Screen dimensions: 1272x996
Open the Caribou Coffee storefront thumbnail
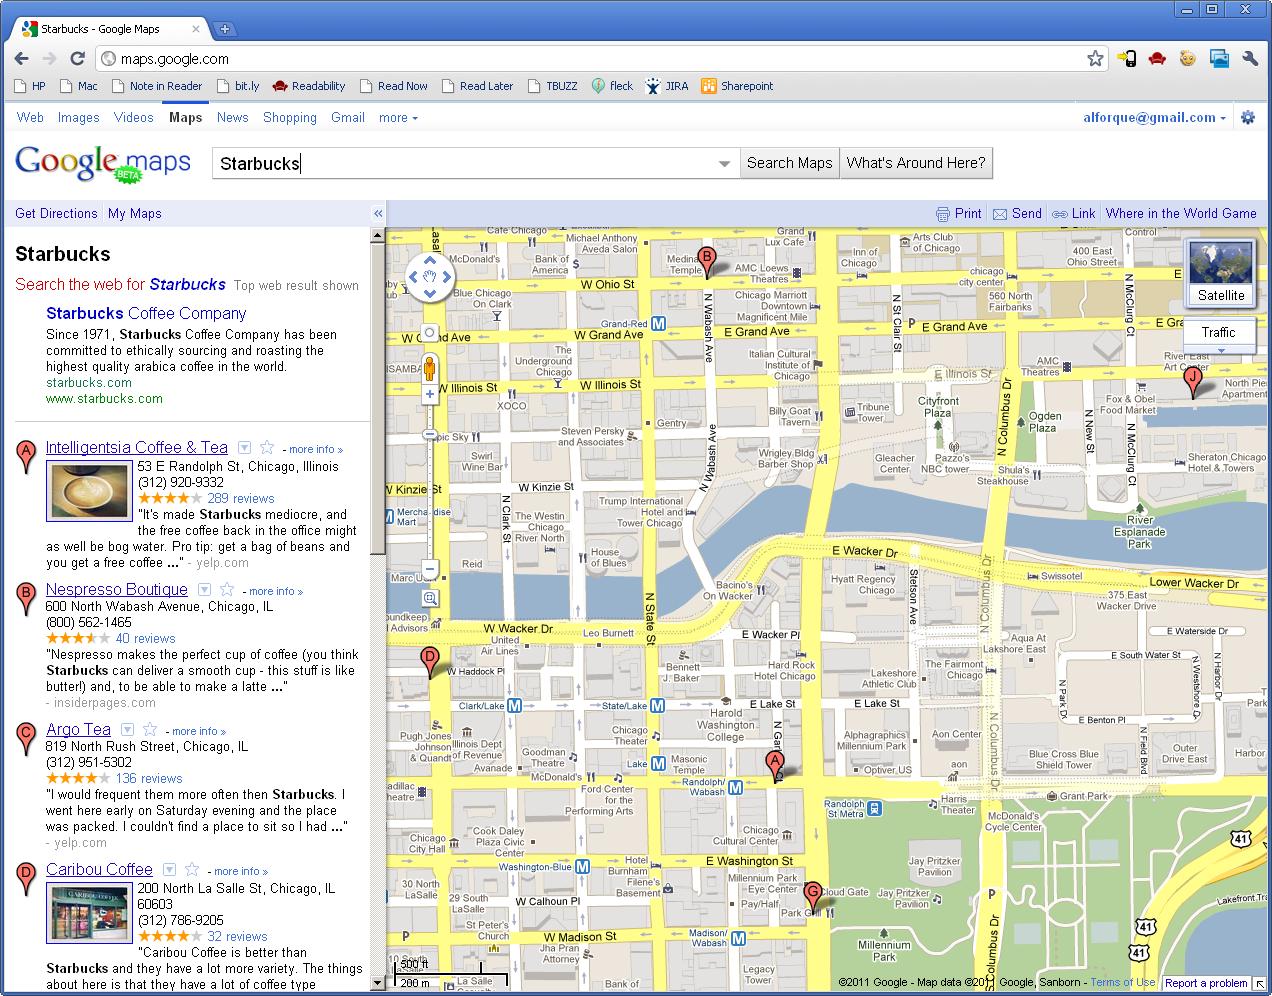[89, 913]
